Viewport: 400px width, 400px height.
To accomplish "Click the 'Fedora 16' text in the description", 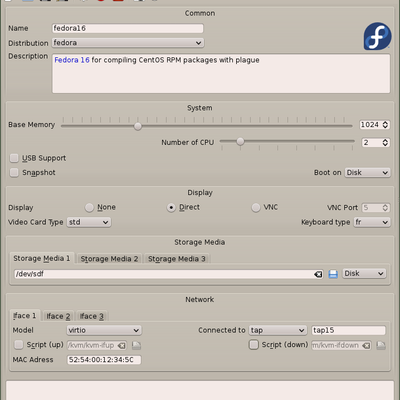I will tap(72, 60).
